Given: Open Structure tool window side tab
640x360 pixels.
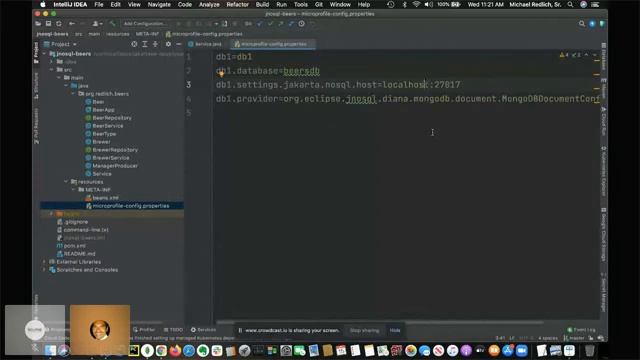Looking at the screenshot, I should coord(36,86).
